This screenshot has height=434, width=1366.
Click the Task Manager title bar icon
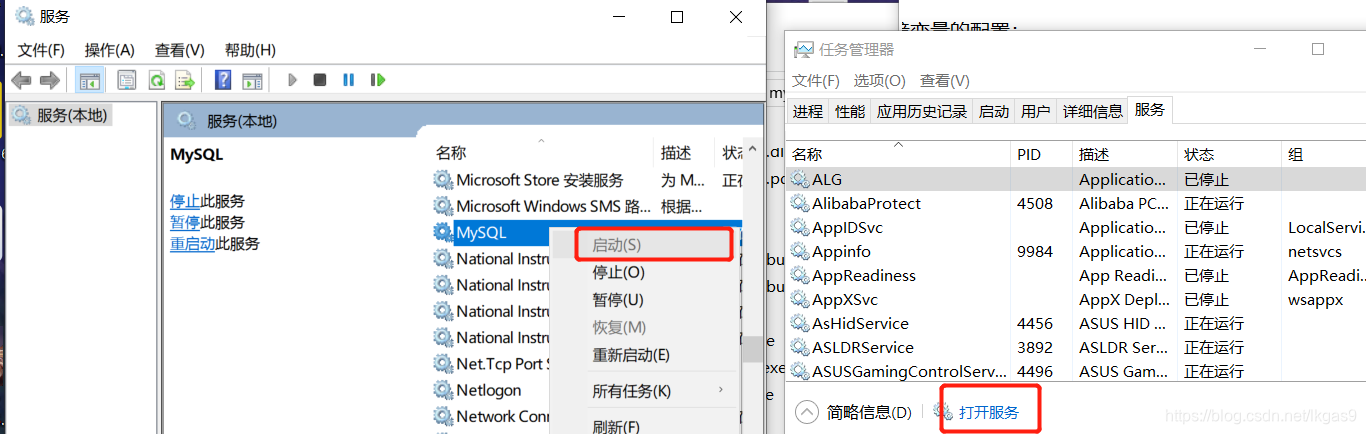(803, 49)
